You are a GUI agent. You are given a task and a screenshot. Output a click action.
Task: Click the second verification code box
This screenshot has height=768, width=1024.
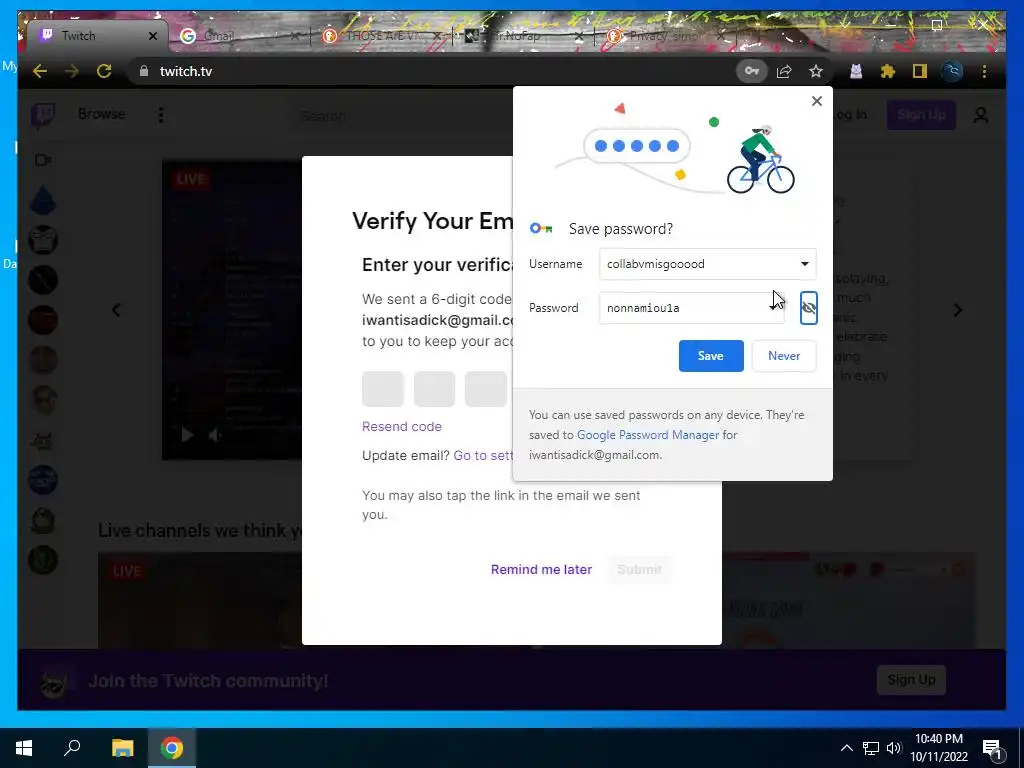434,389
